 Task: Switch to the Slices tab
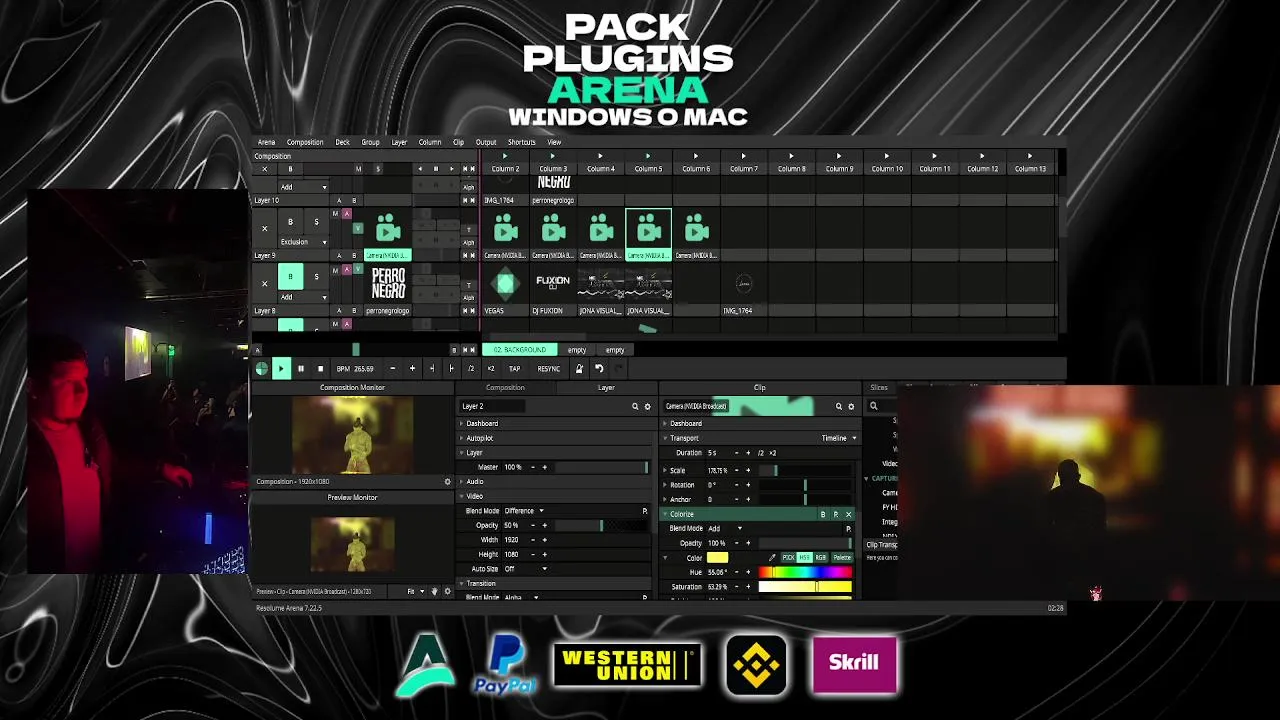(x=879, y=388)
